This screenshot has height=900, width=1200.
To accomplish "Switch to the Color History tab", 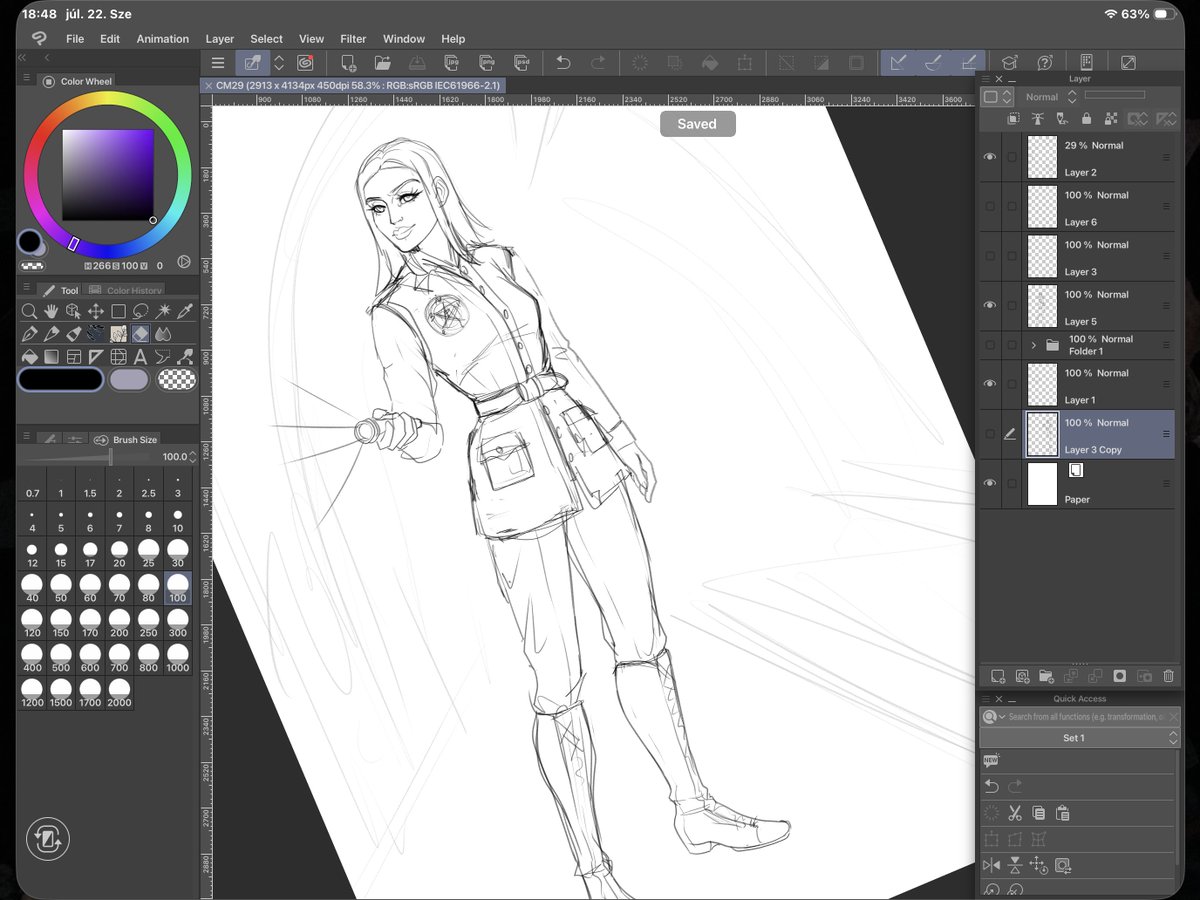I will 126,291.
